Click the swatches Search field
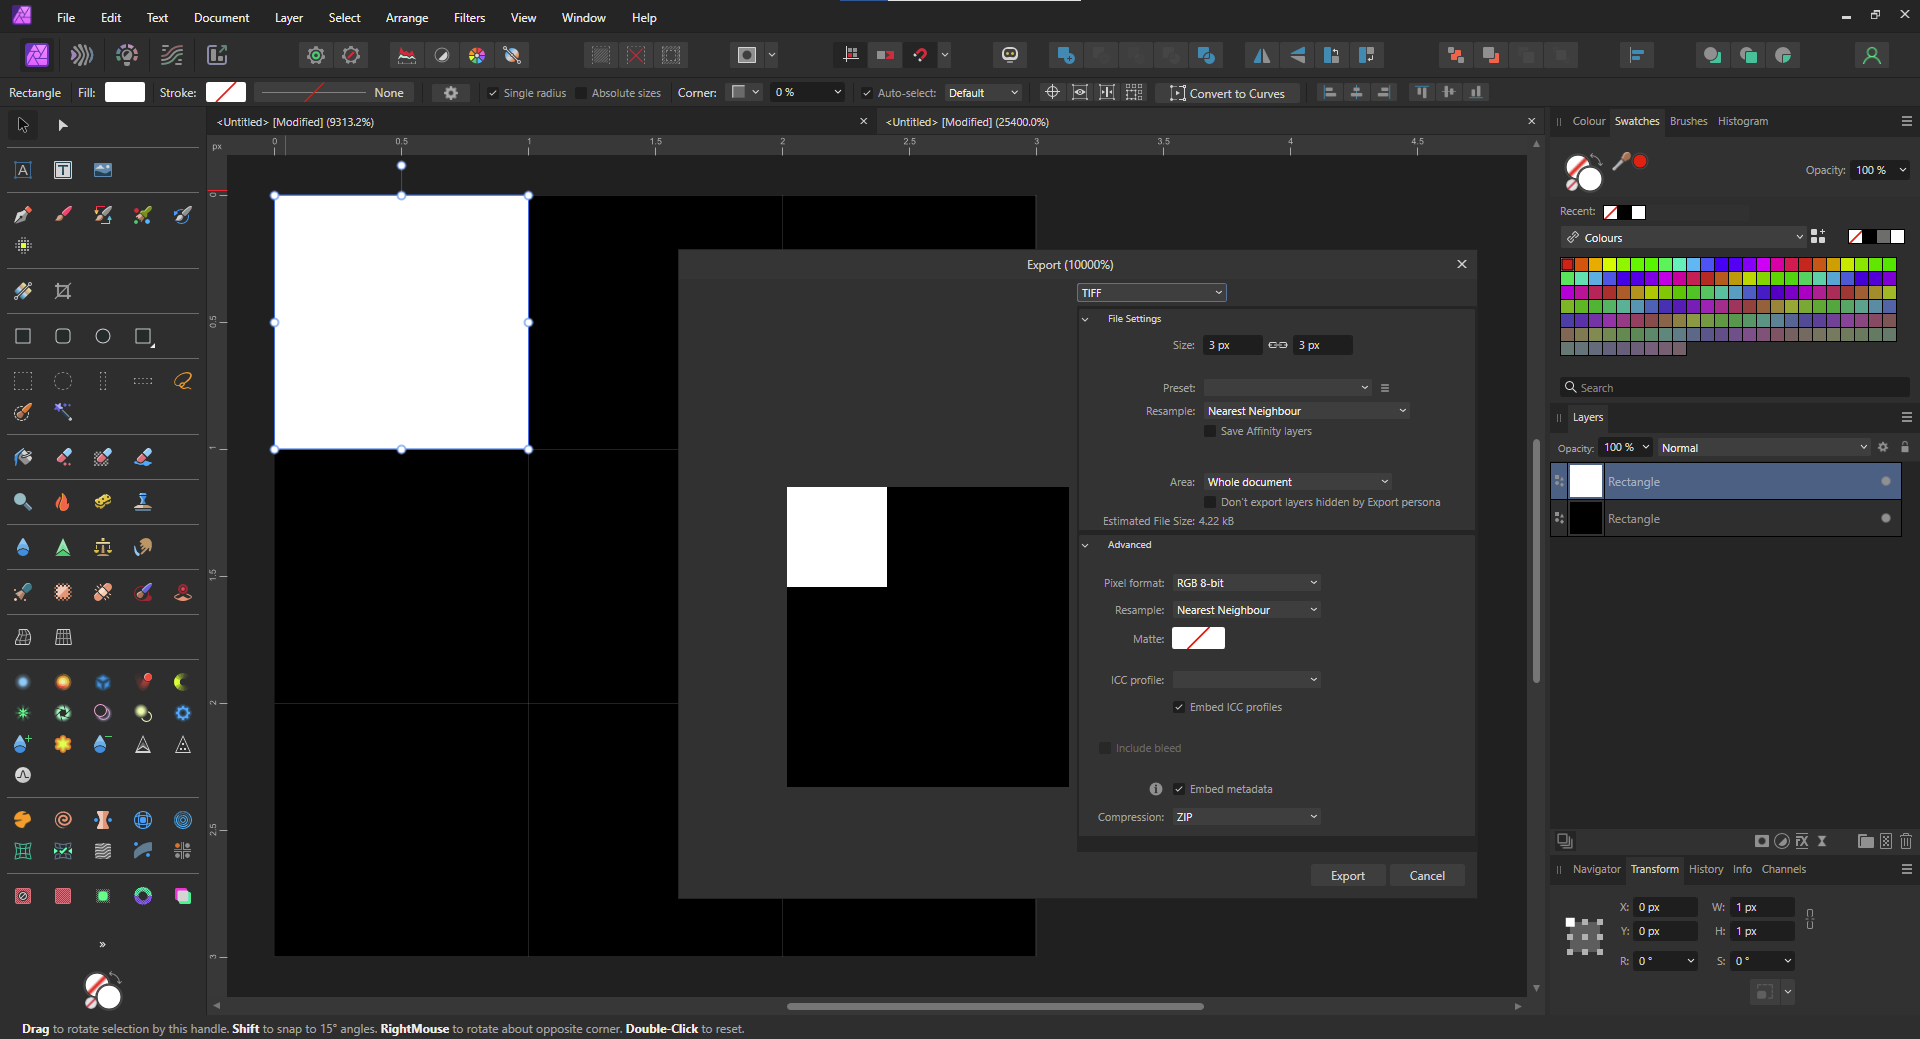The image size is (1920, 1039). point(1733,387)
